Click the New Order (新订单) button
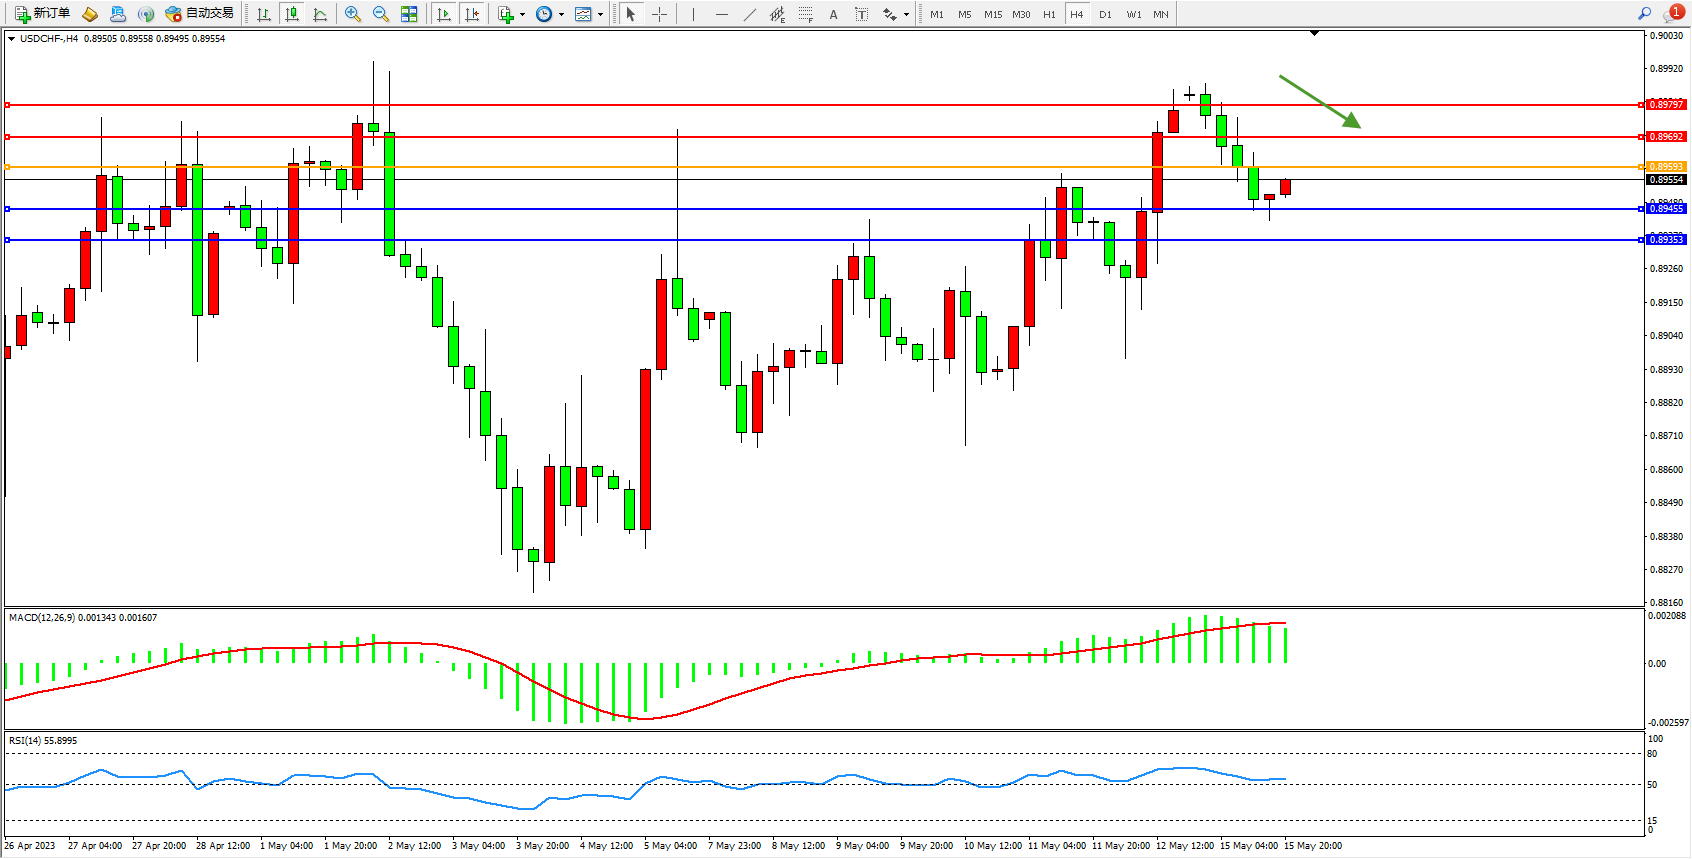This screenshot has width=1692, height=859. [x=42, y=14]
